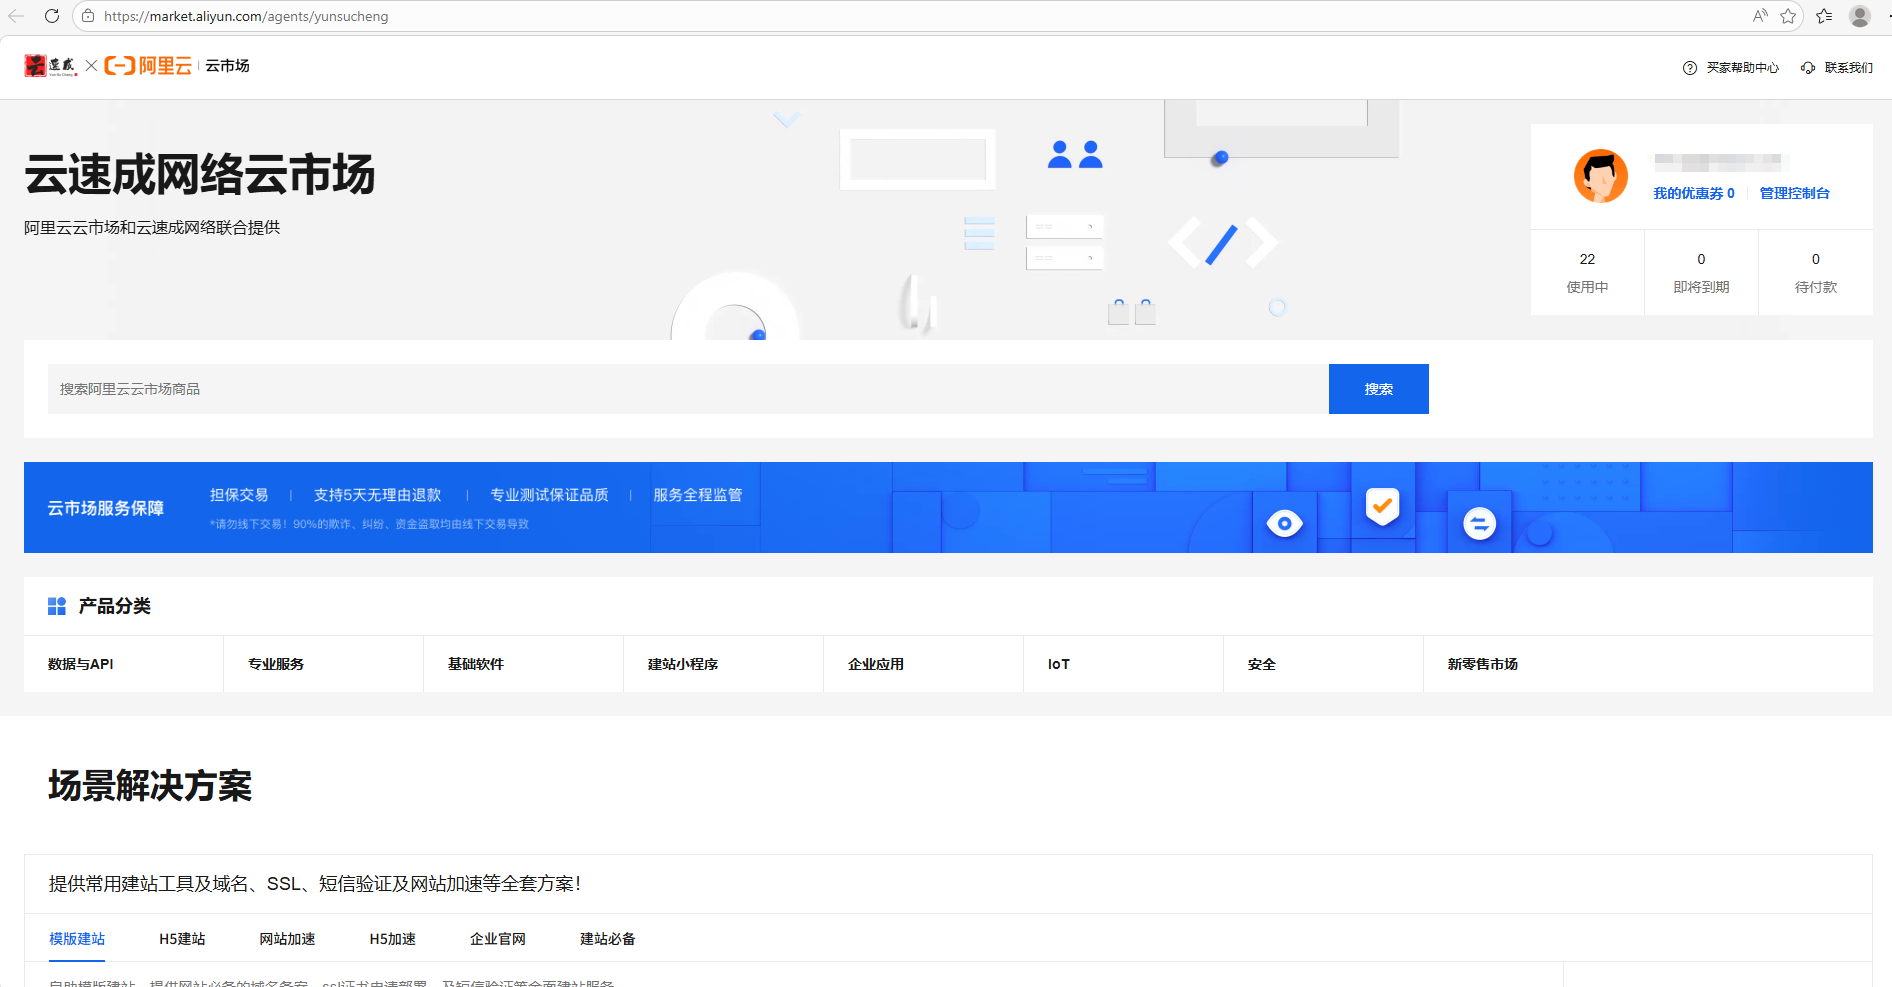The width and height of the screenshot is (1892, 987).
Task: Add page to favorites star icon
Action: tap(1788, 16)
